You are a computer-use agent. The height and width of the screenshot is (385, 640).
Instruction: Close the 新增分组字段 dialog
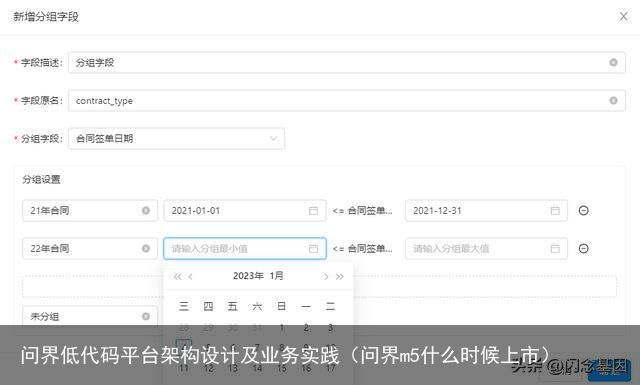click(623, 17)
